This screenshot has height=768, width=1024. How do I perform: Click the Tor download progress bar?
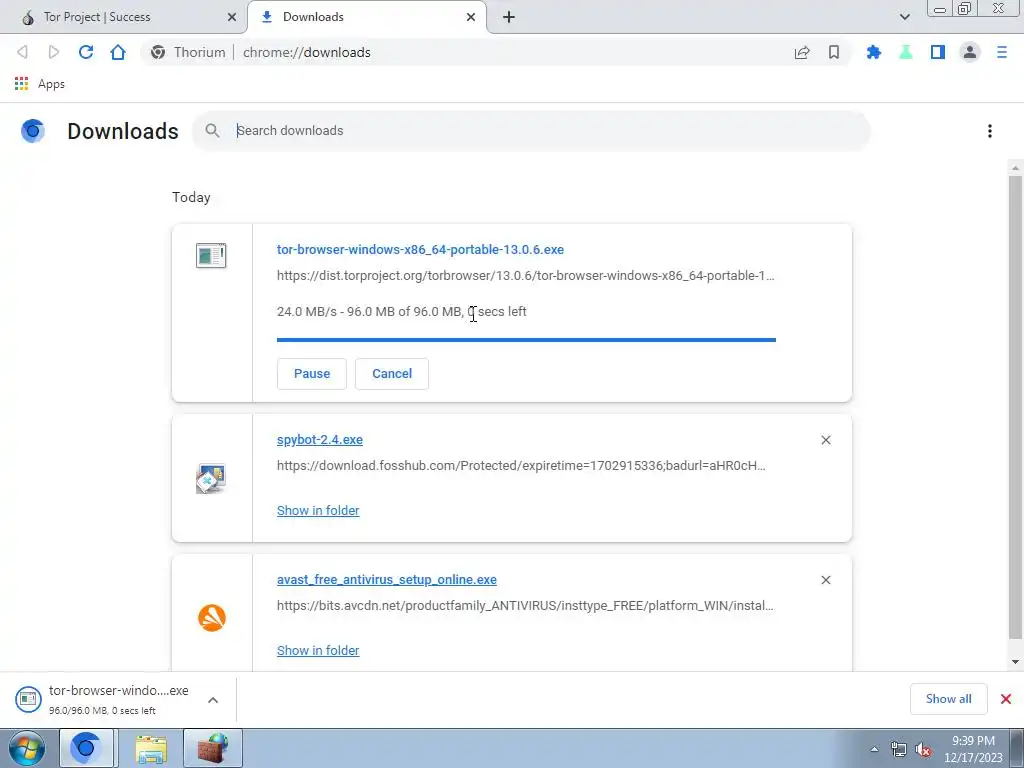coord(526,340)
